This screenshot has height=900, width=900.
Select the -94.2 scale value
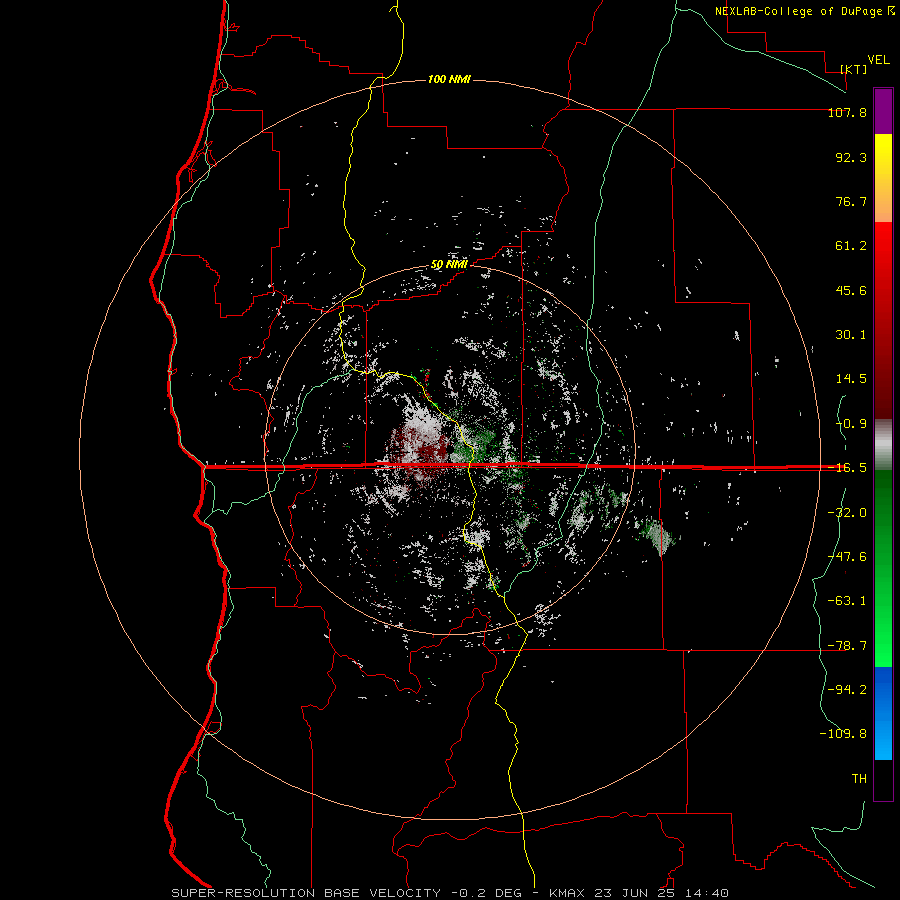[x=847, y=690]
